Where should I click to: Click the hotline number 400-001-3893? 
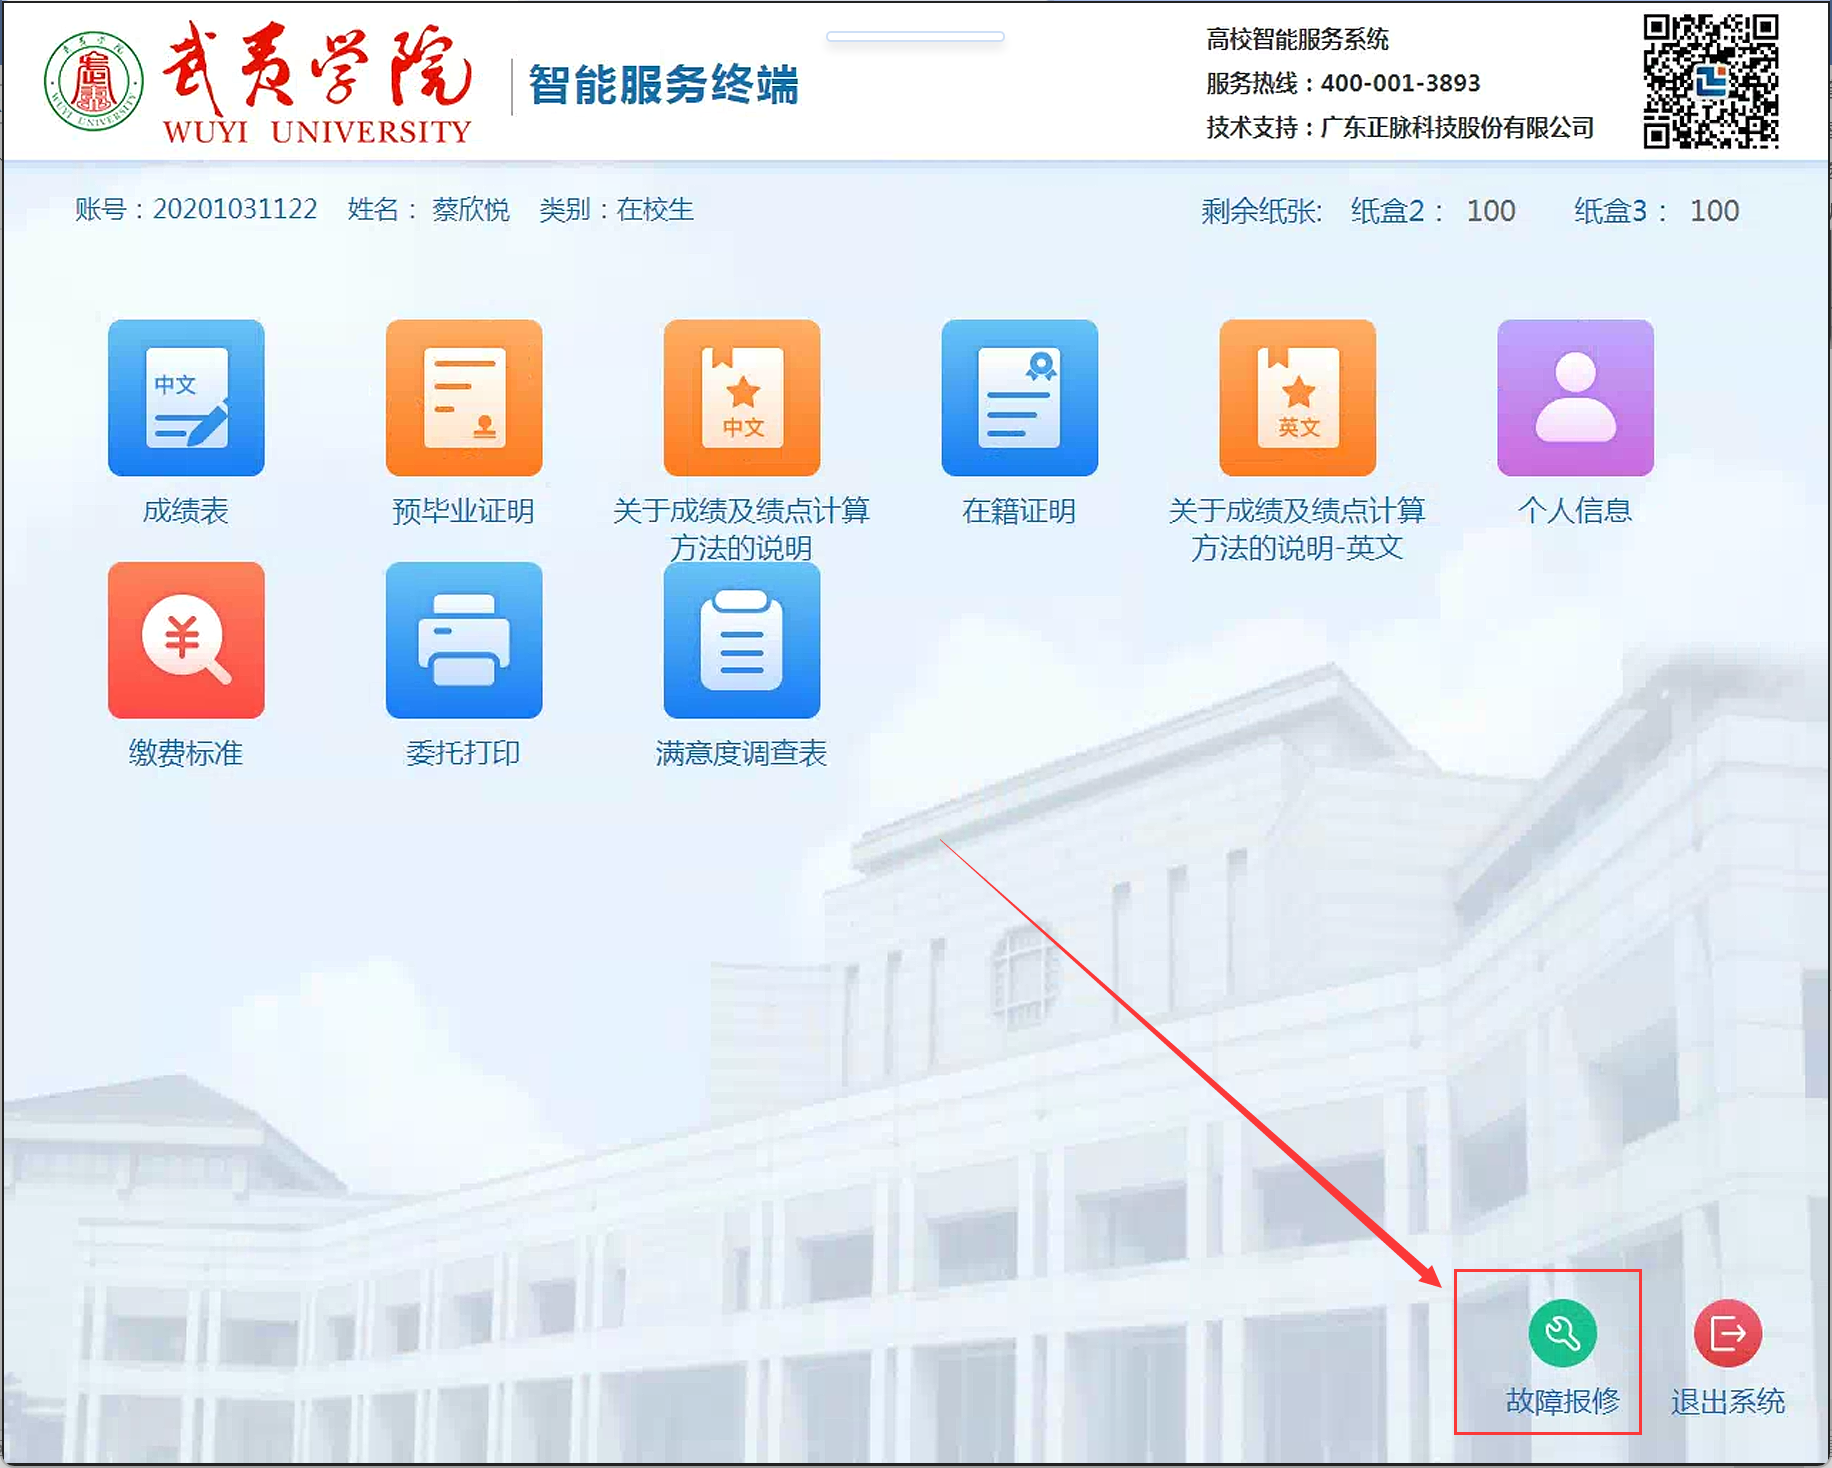pyautogui.click(x=1400, y=83)
